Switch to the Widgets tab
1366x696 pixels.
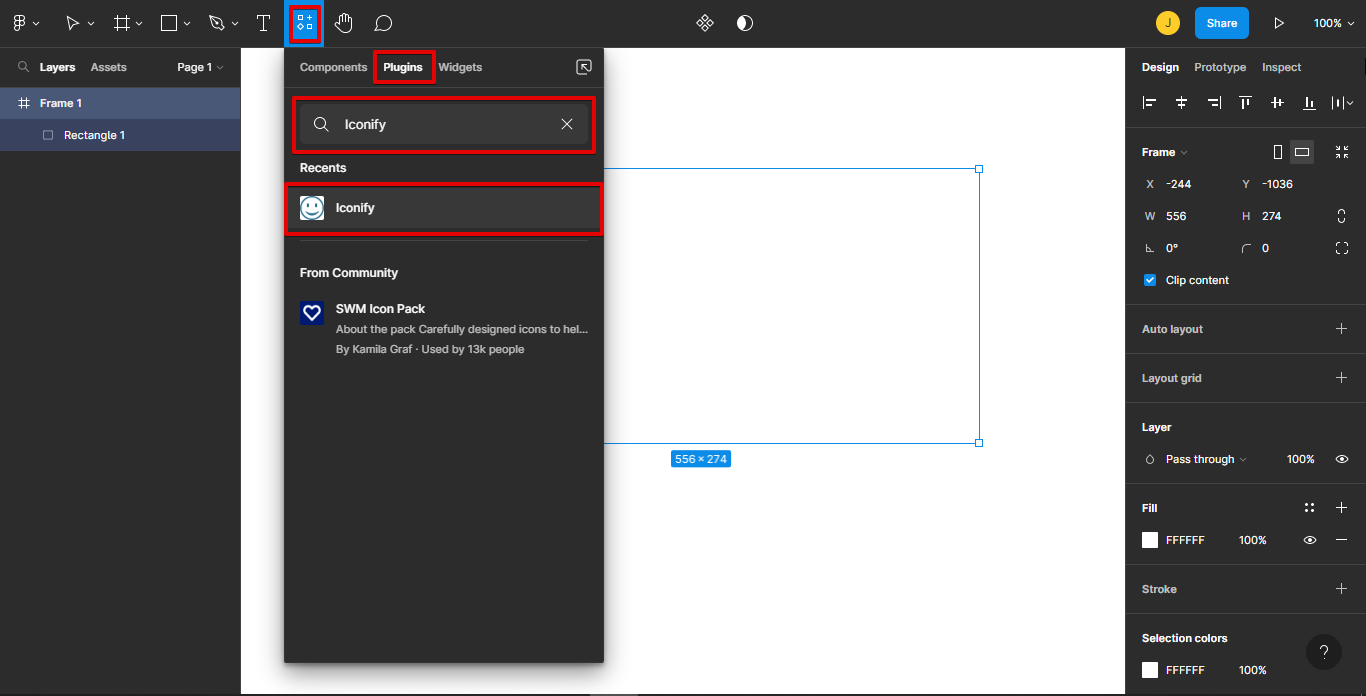tap(460, 67)
